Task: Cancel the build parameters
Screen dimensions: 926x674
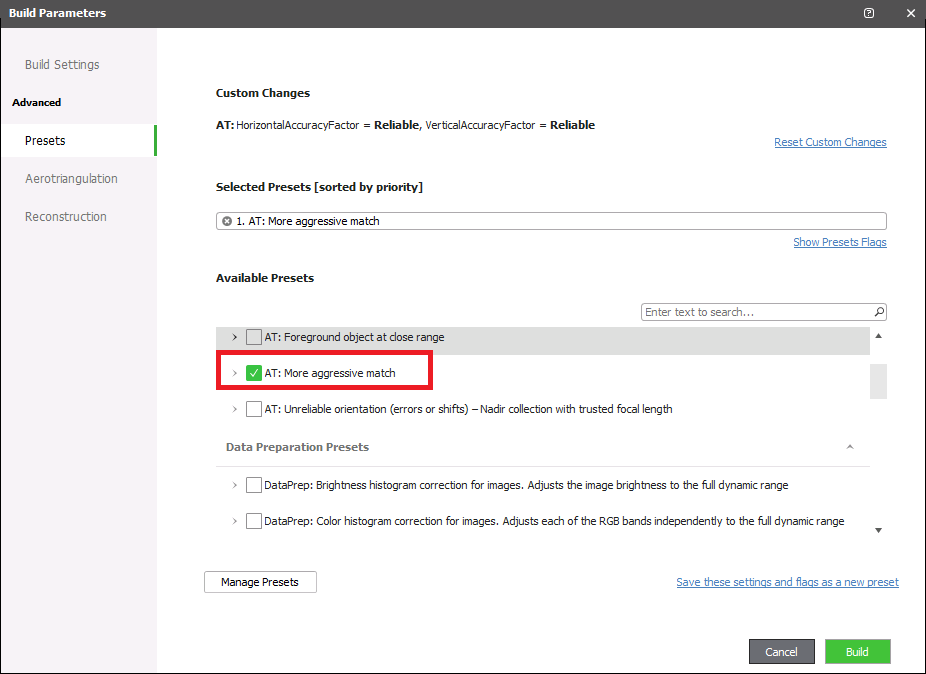Action: (x=782, y=652)
